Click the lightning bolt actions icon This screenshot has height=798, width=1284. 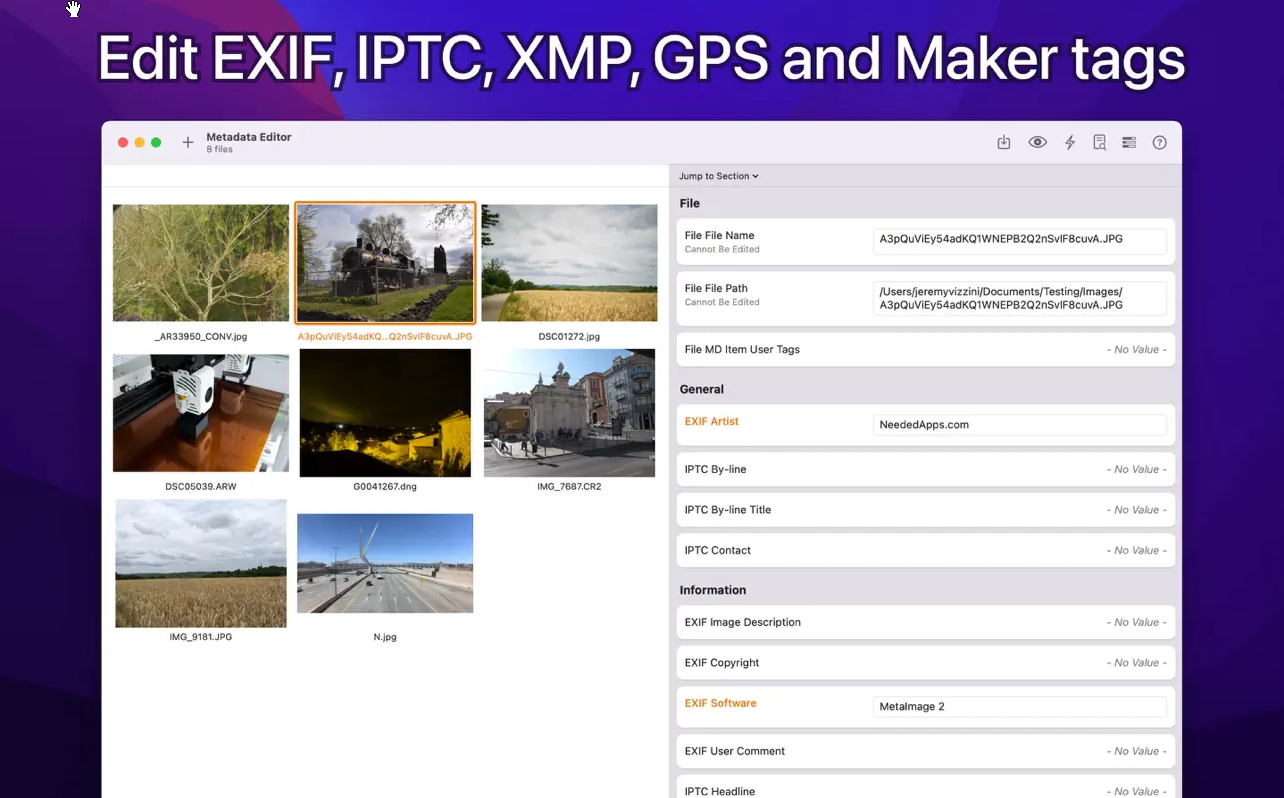pos(1069,143)
